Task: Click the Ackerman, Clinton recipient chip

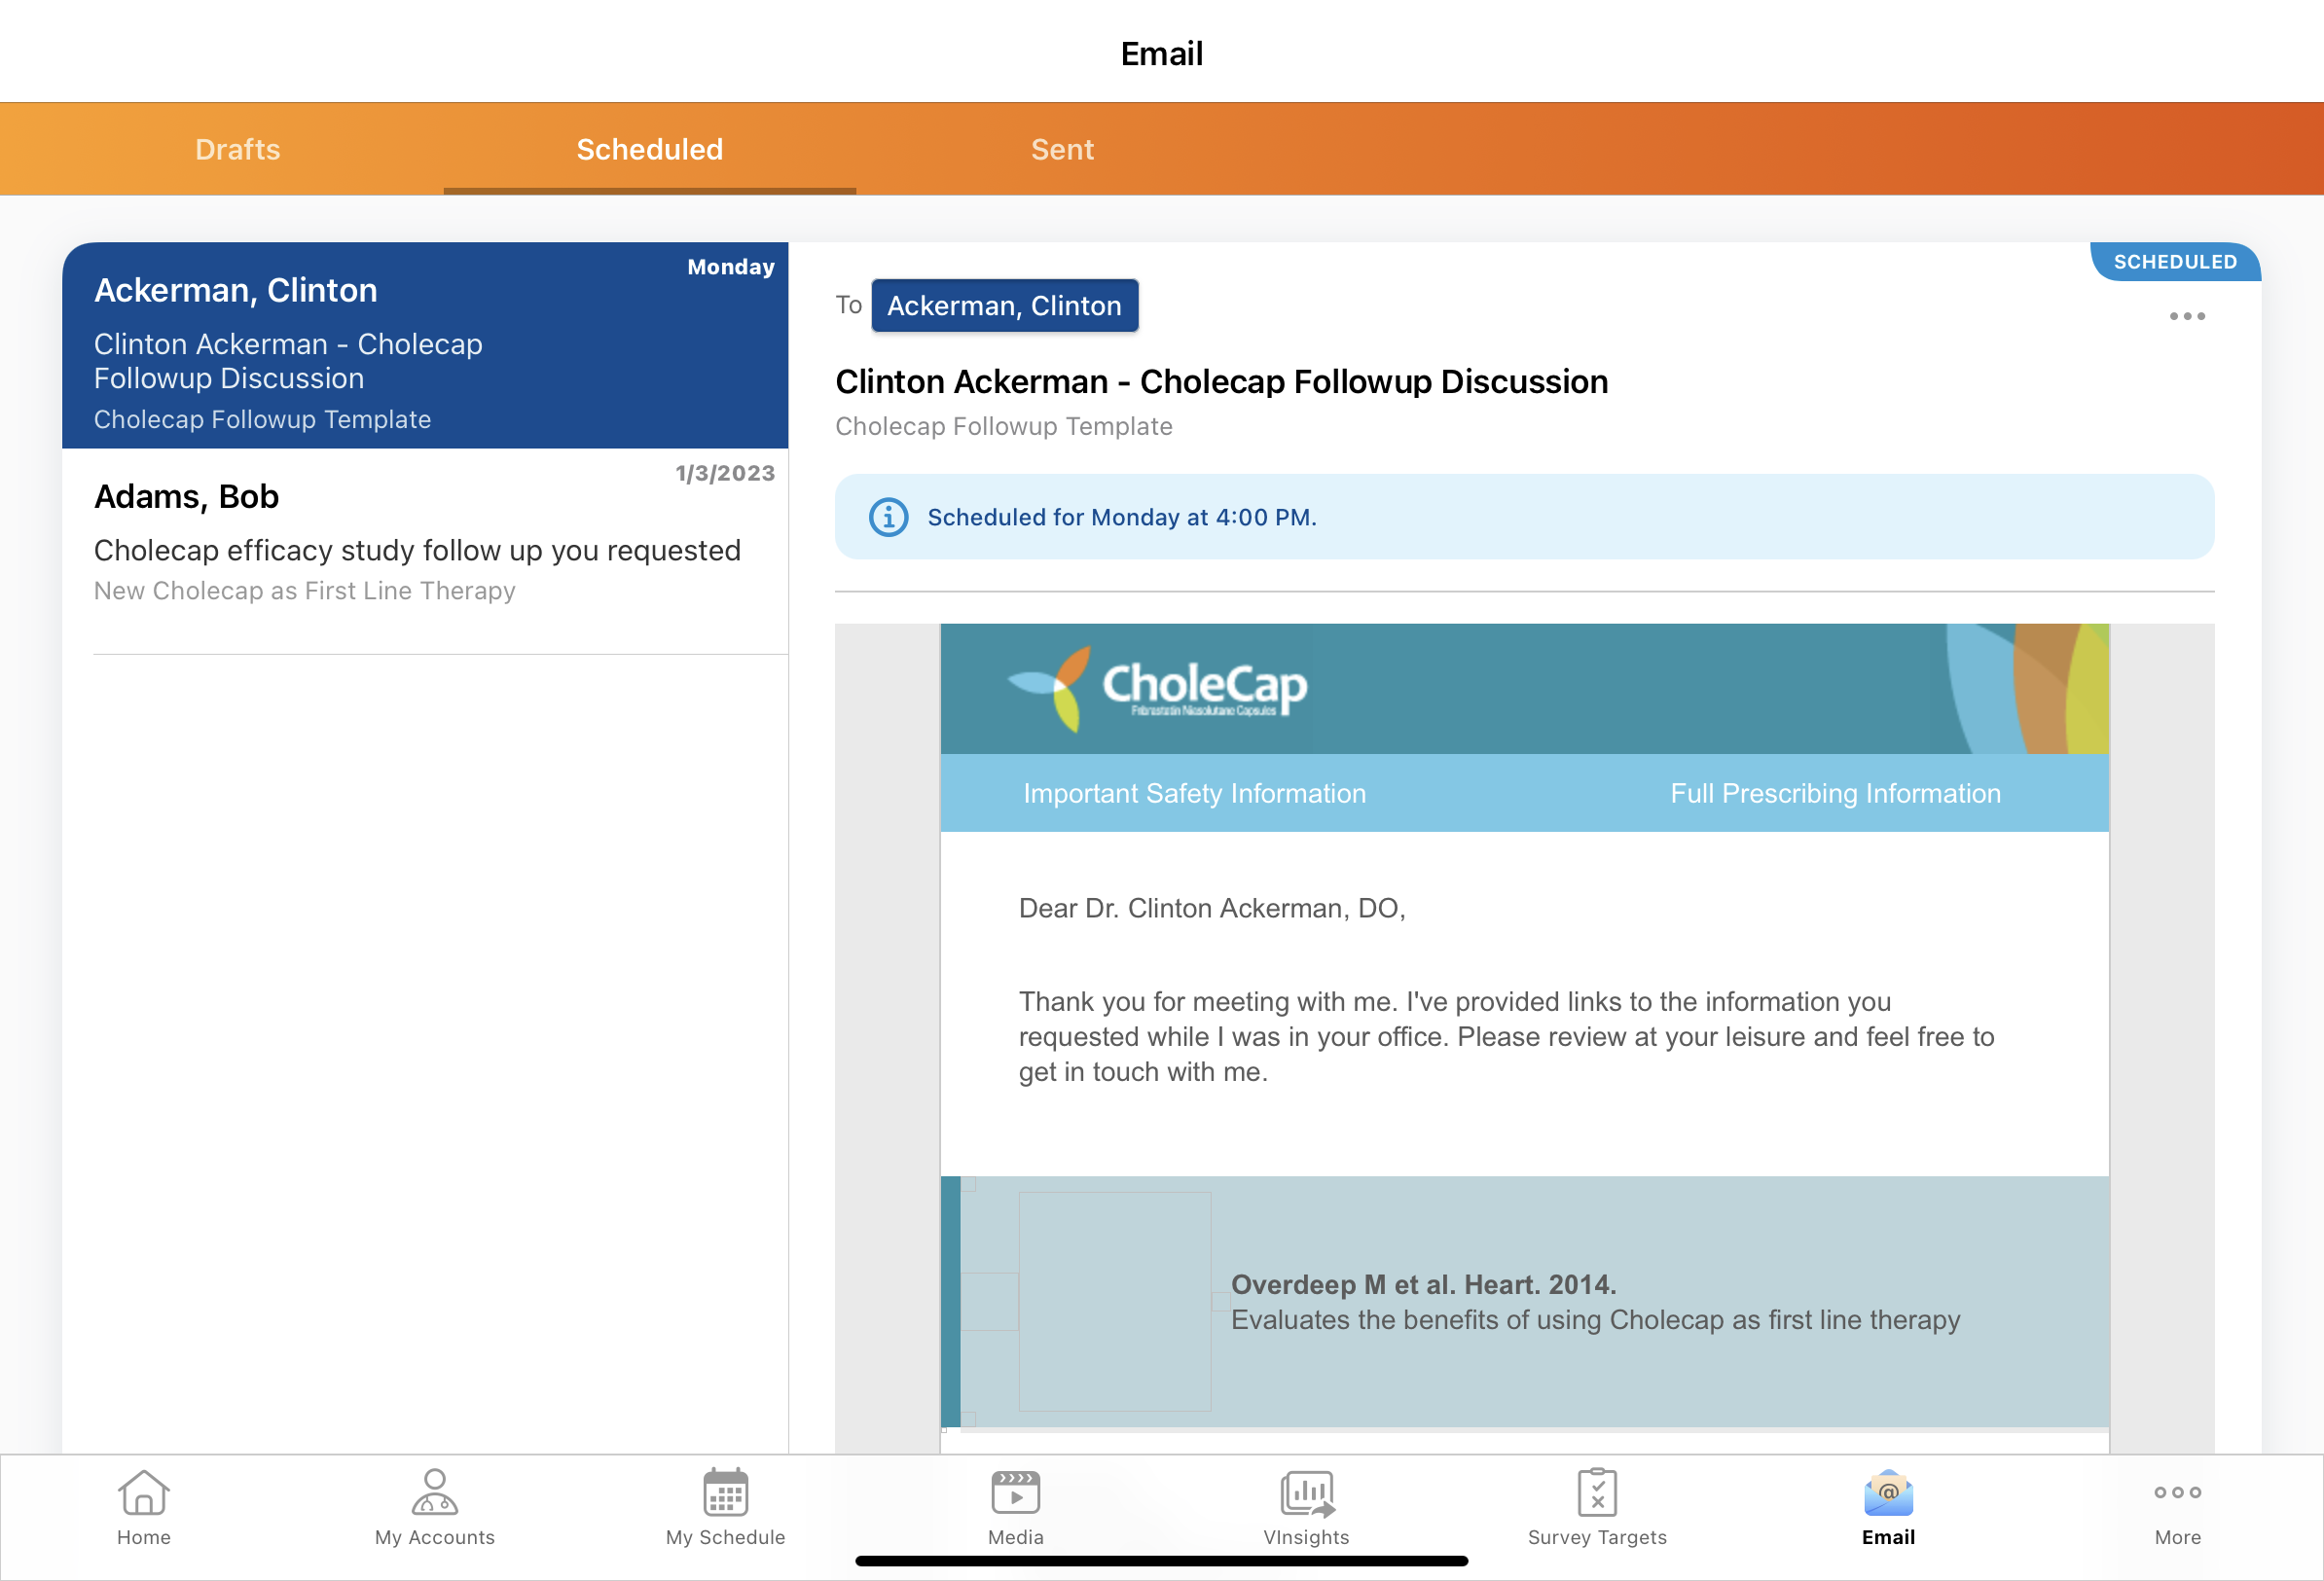Action: [1004, 305]
